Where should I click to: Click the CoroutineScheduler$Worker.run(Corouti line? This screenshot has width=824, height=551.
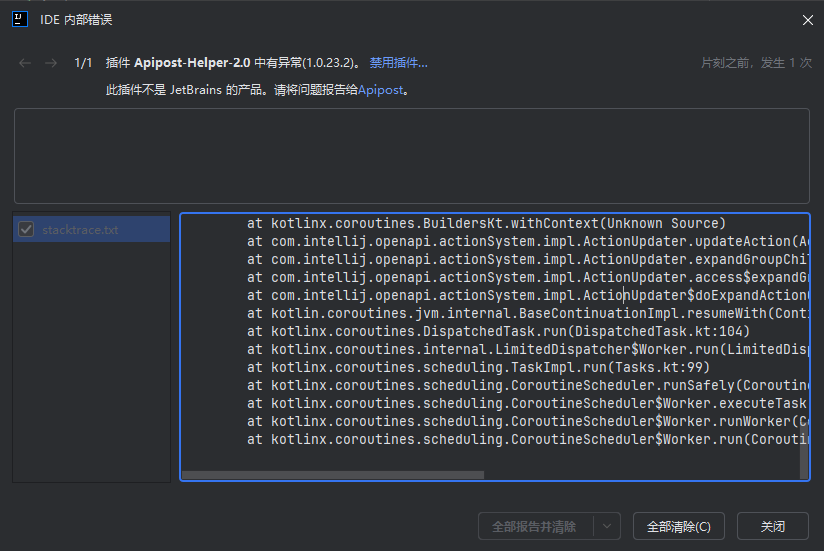[528, 439]
